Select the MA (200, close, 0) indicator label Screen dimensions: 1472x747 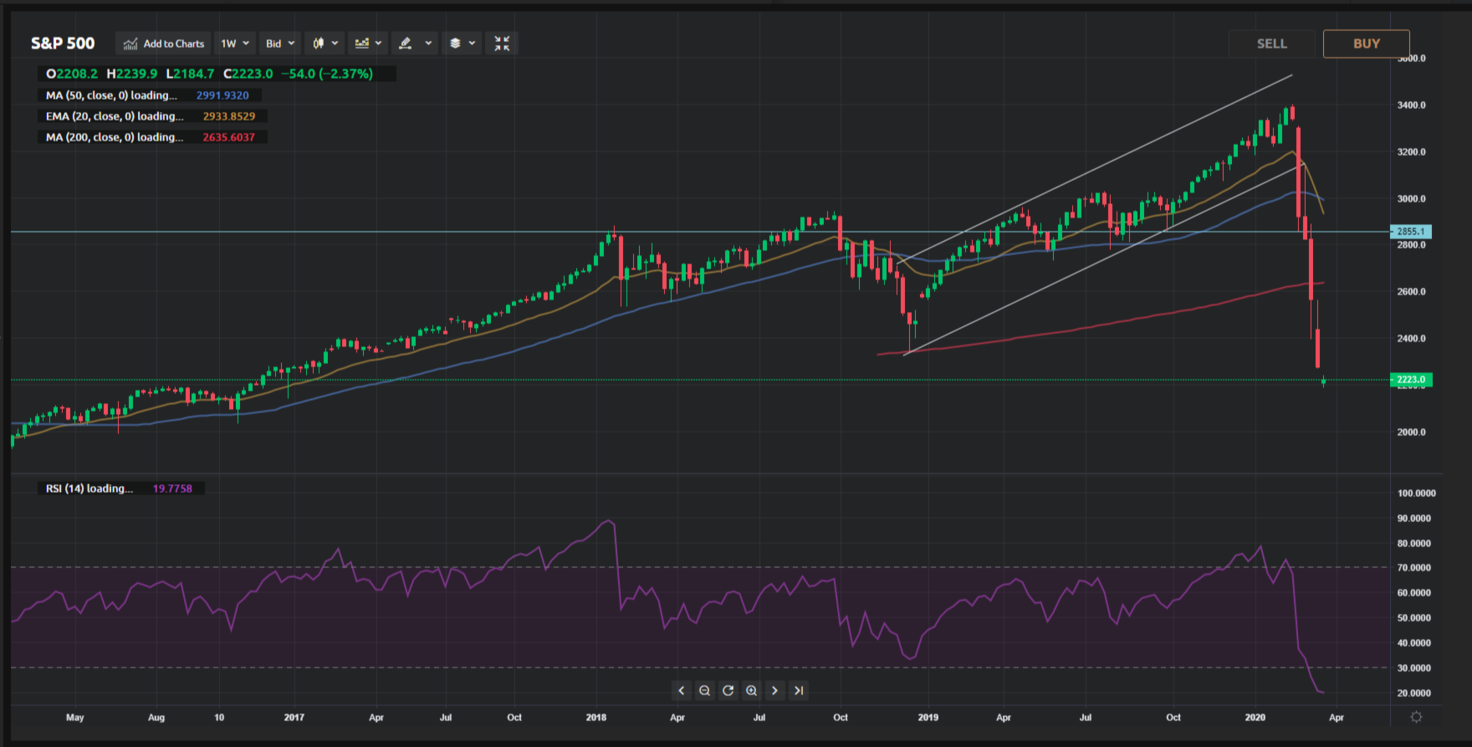[x=114, y=137]
